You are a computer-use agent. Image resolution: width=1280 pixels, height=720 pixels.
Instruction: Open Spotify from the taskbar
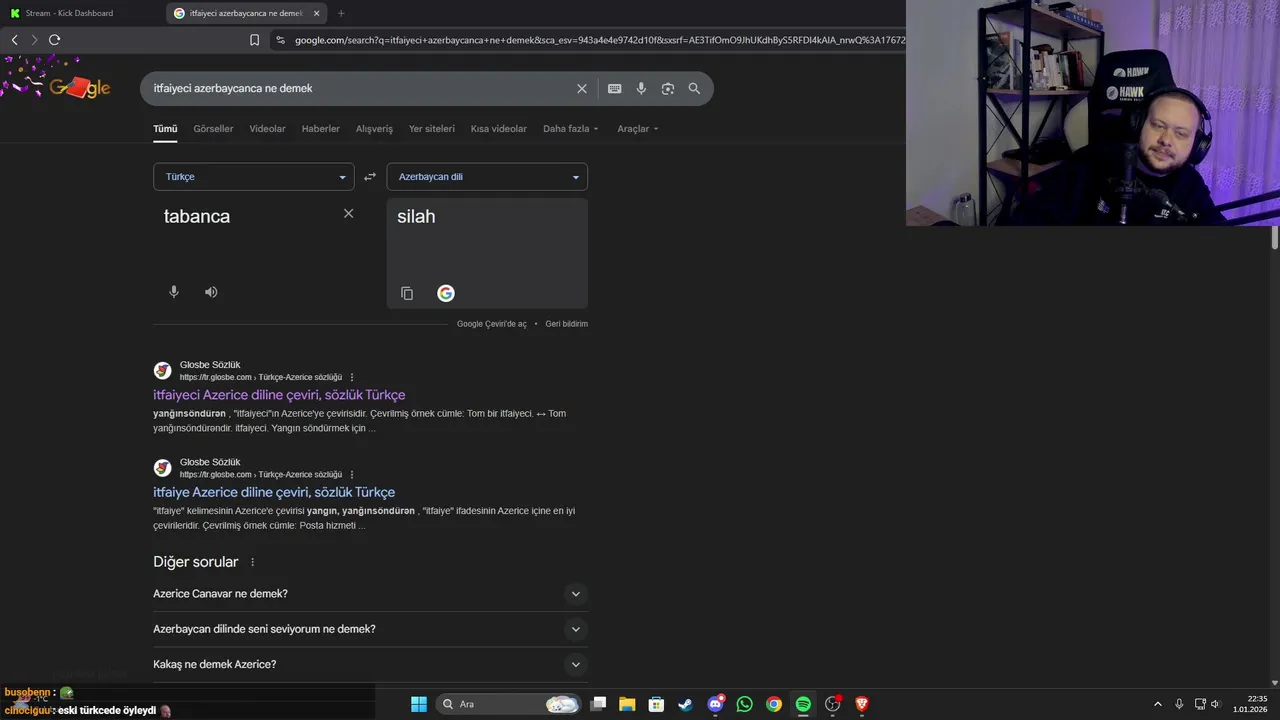(803, 704)
